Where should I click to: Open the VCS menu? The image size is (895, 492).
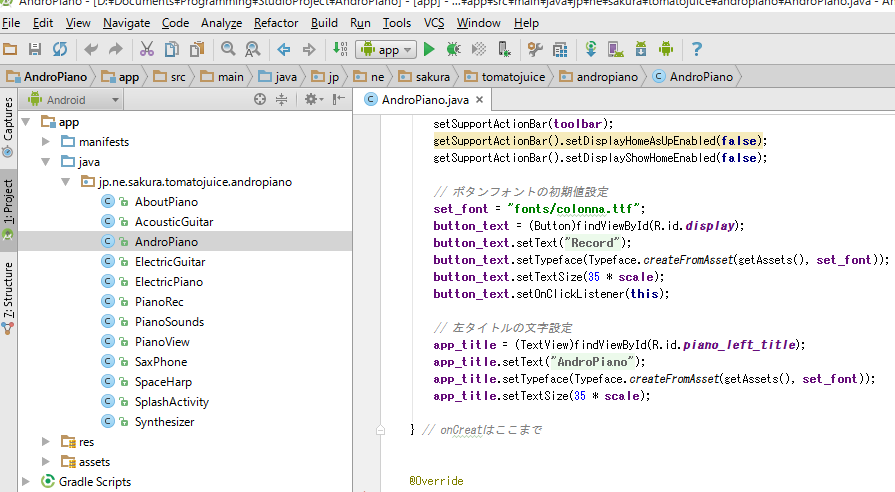click(x=434, y=22)
